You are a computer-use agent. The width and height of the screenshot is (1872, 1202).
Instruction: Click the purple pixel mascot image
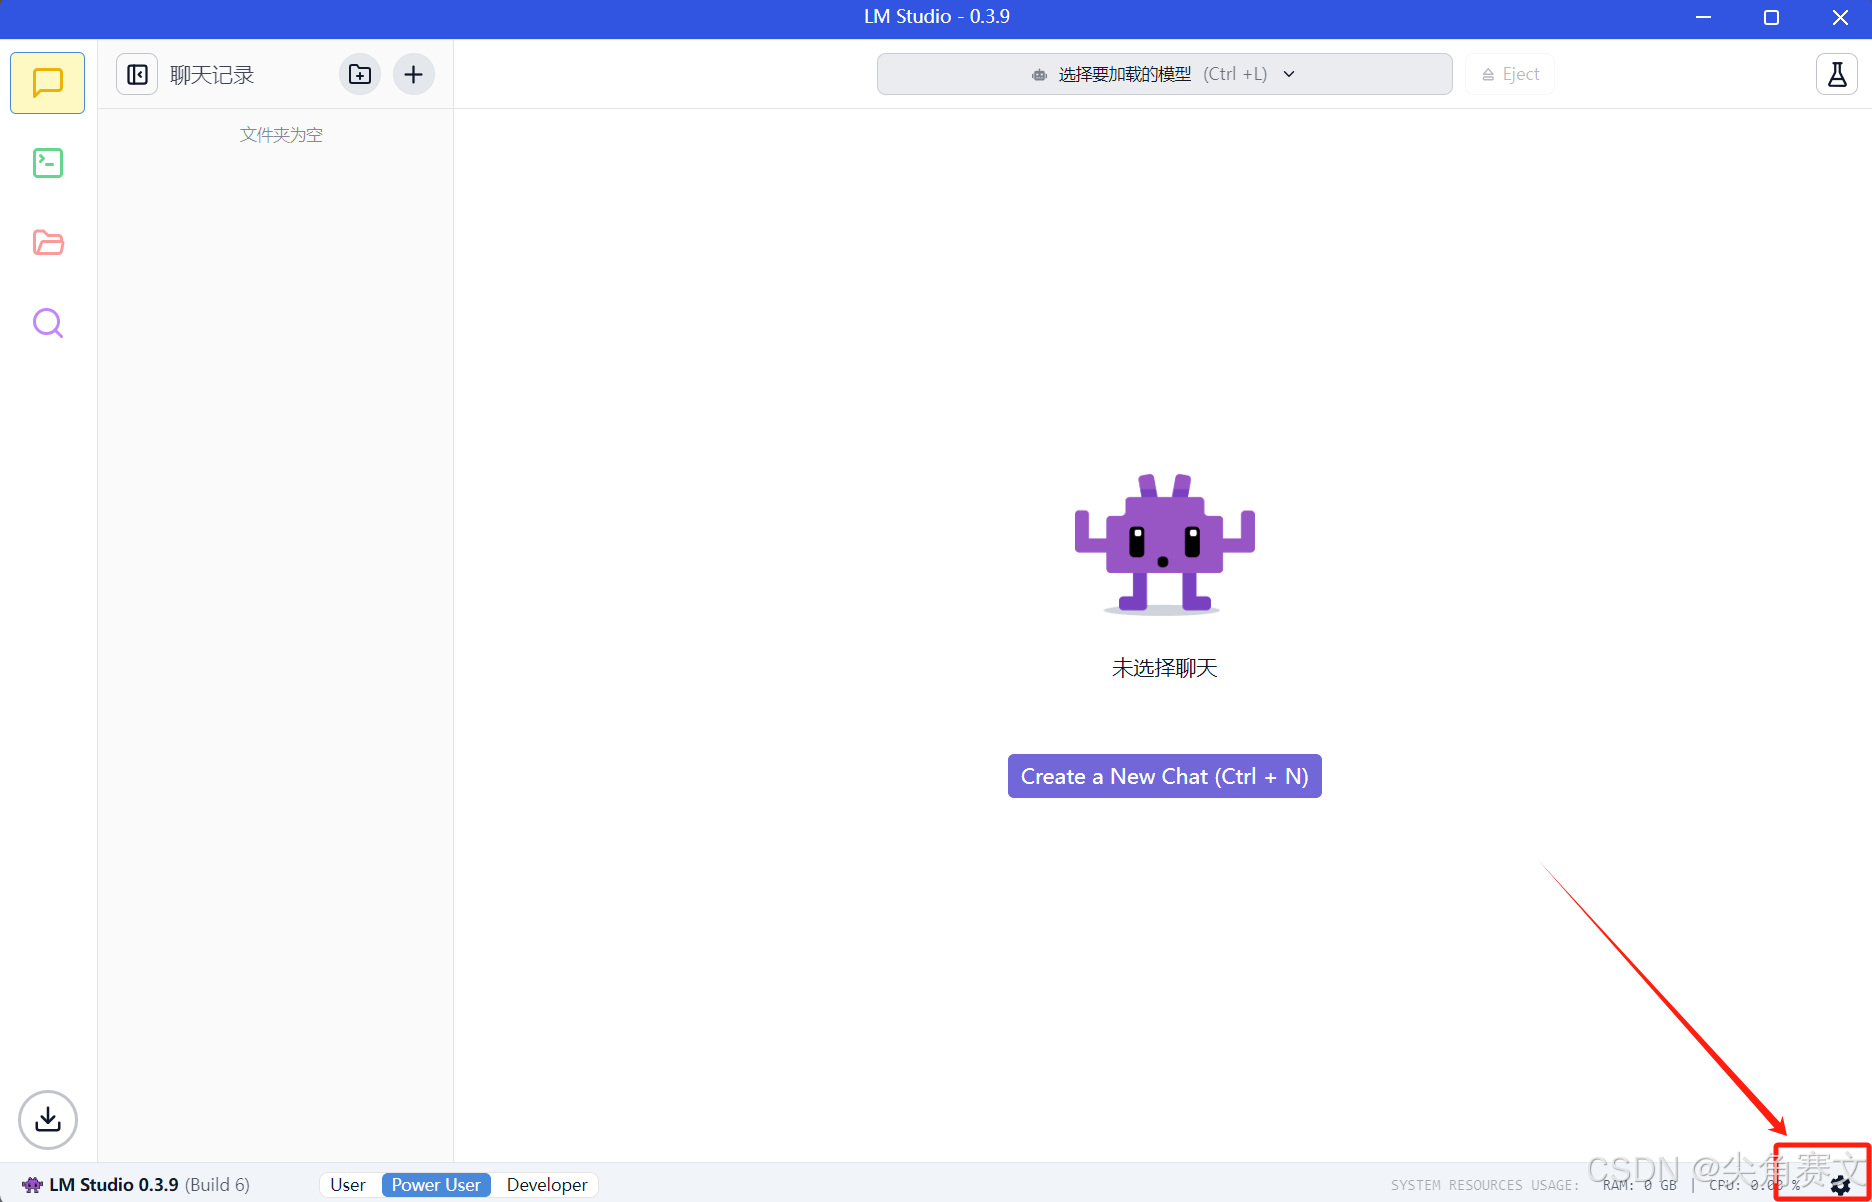click(1164, 543)
